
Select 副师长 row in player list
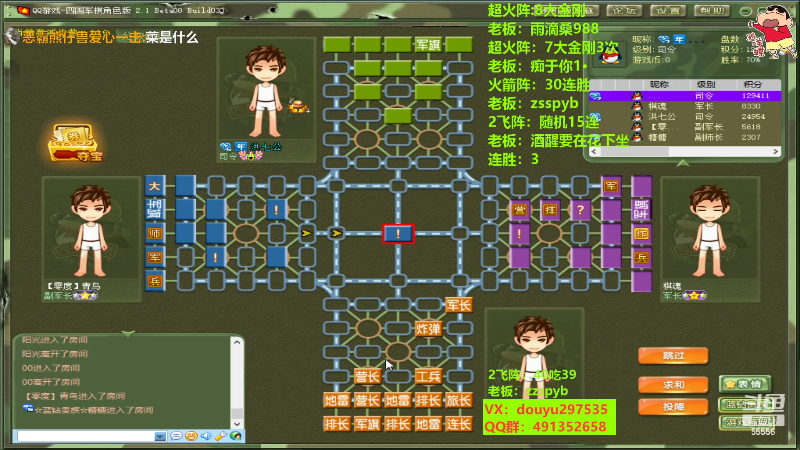pyautogui.click(x=685, y=137)
